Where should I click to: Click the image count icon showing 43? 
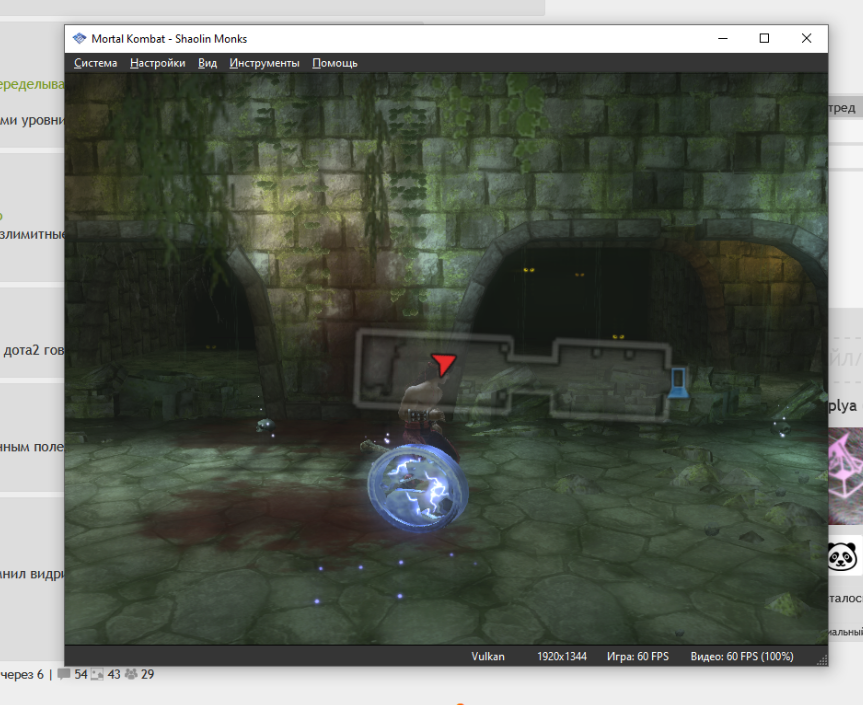tap(97, 674)
